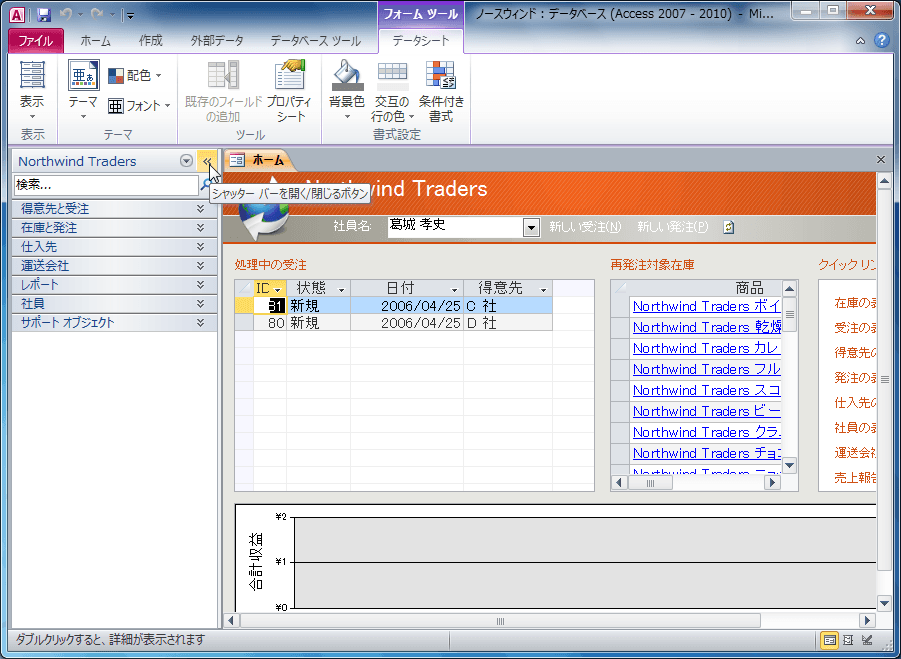Click the form's horizontal scrollbar right arrow
This screenshot has width=901, height=659.
click(x=867, y=621)
